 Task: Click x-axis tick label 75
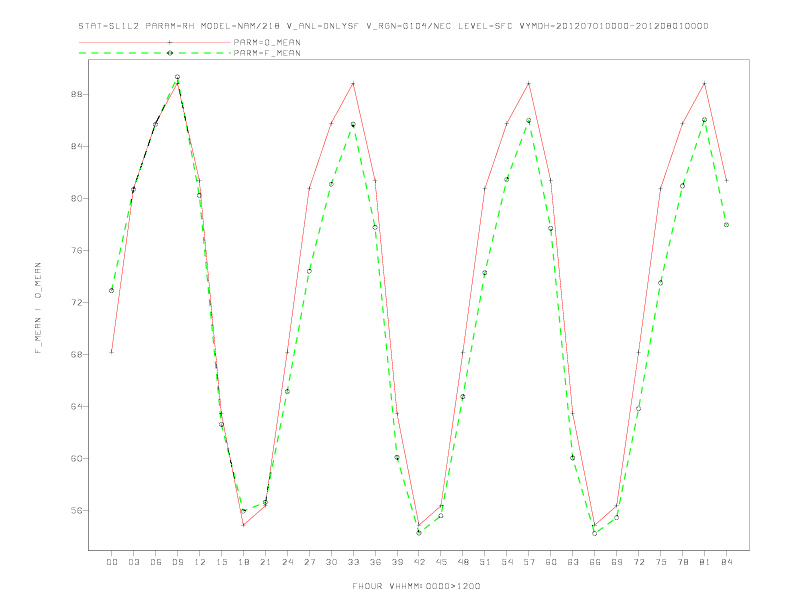661,562
